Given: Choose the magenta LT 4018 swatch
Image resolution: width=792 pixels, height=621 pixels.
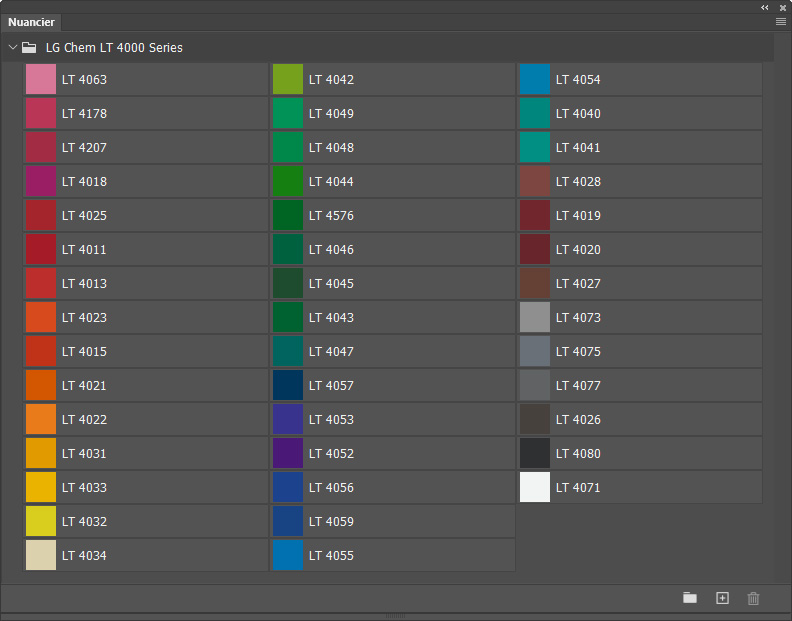Looking at the screenshot, I should [x=41, y=181].
